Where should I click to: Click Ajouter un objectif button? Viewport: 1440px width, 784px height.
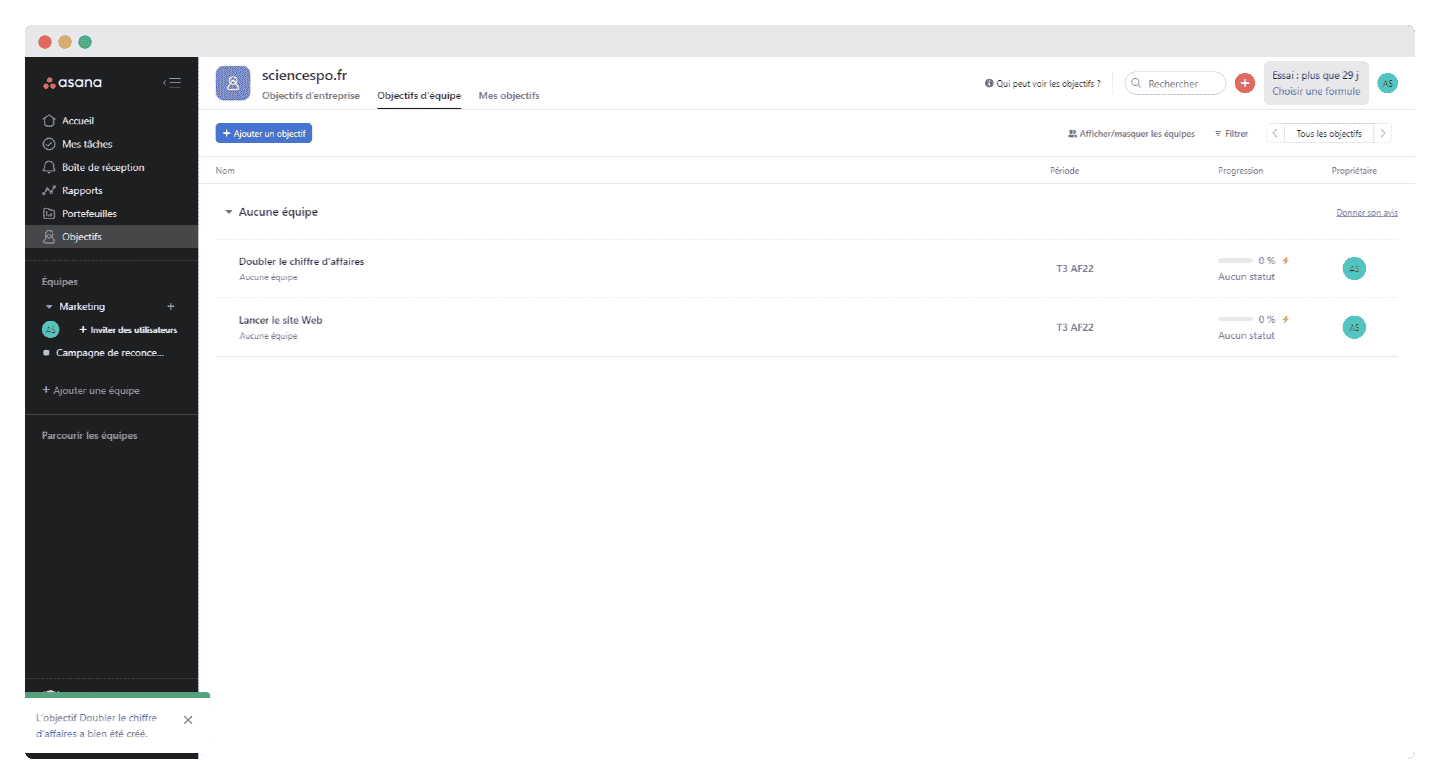pos(264,133)
